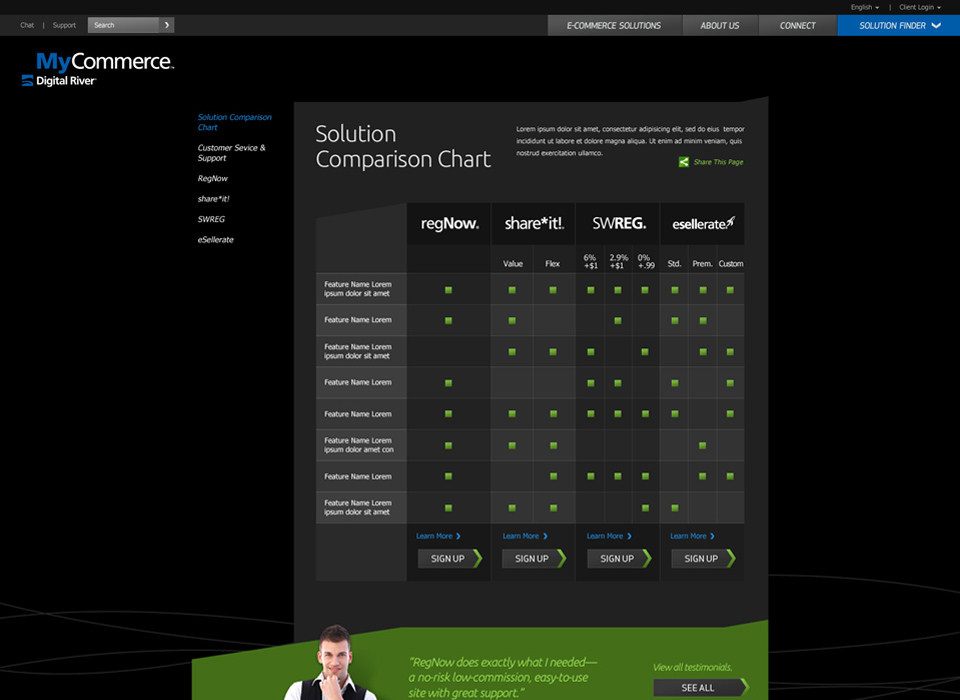This screenshot has width=960, height=700.
Task: Click the 2.9% +$1 column subheader
Action: [x=618, y=262]
